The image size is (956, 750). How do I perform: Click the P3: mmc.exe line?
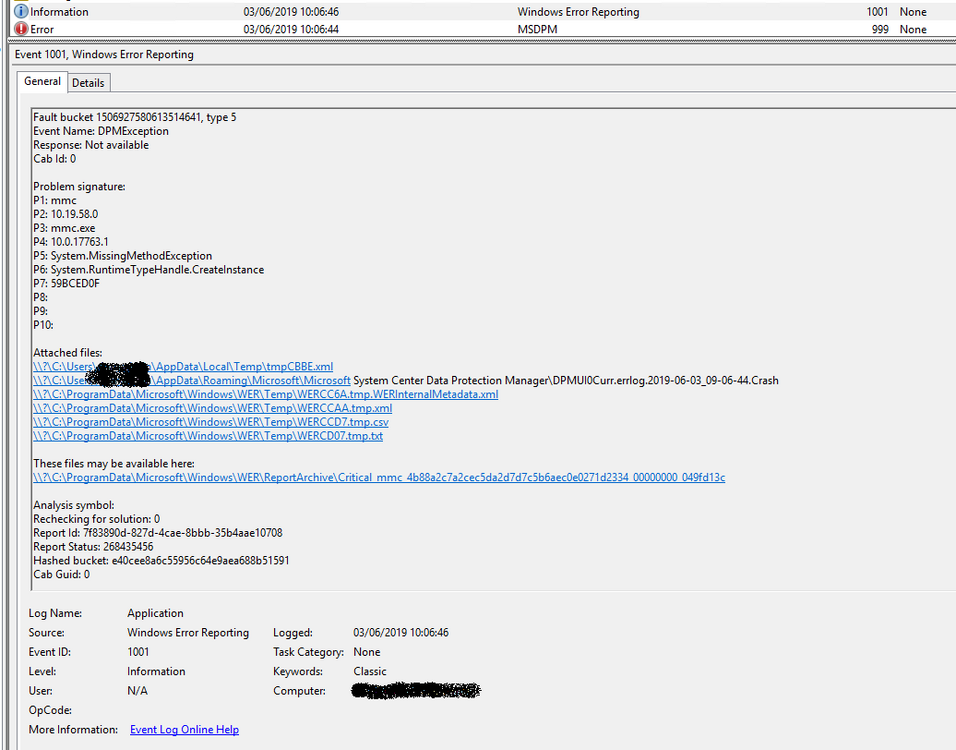tap(64, 228)
